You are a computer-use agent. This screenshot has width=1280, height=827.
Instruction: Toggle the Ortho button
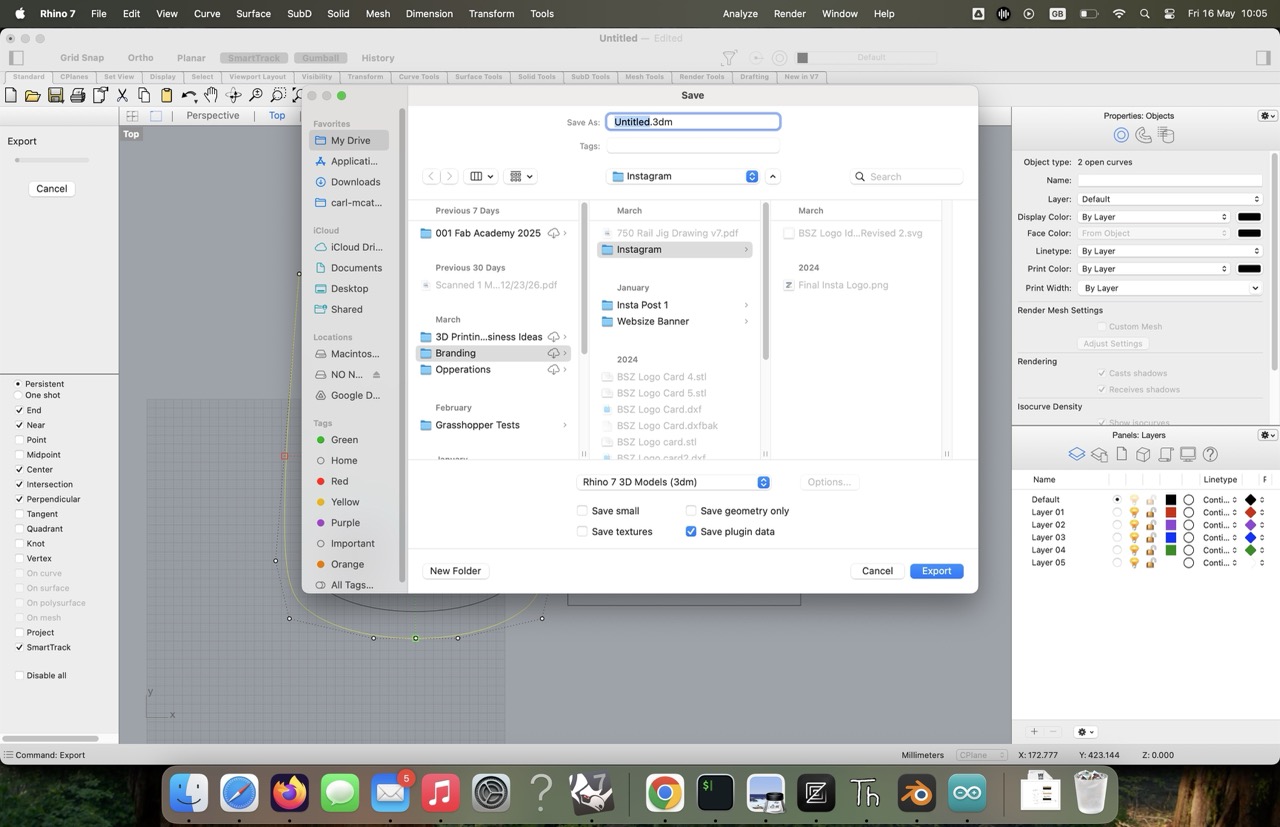pyautogui.click(x=140, y=58)
